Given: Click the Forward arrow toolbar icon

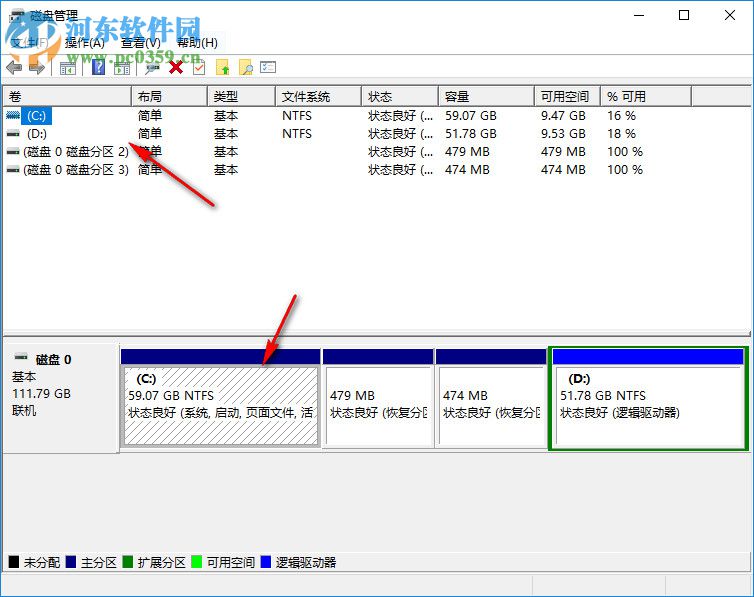Looking at the screenshot, I should [x=37, y=68].
